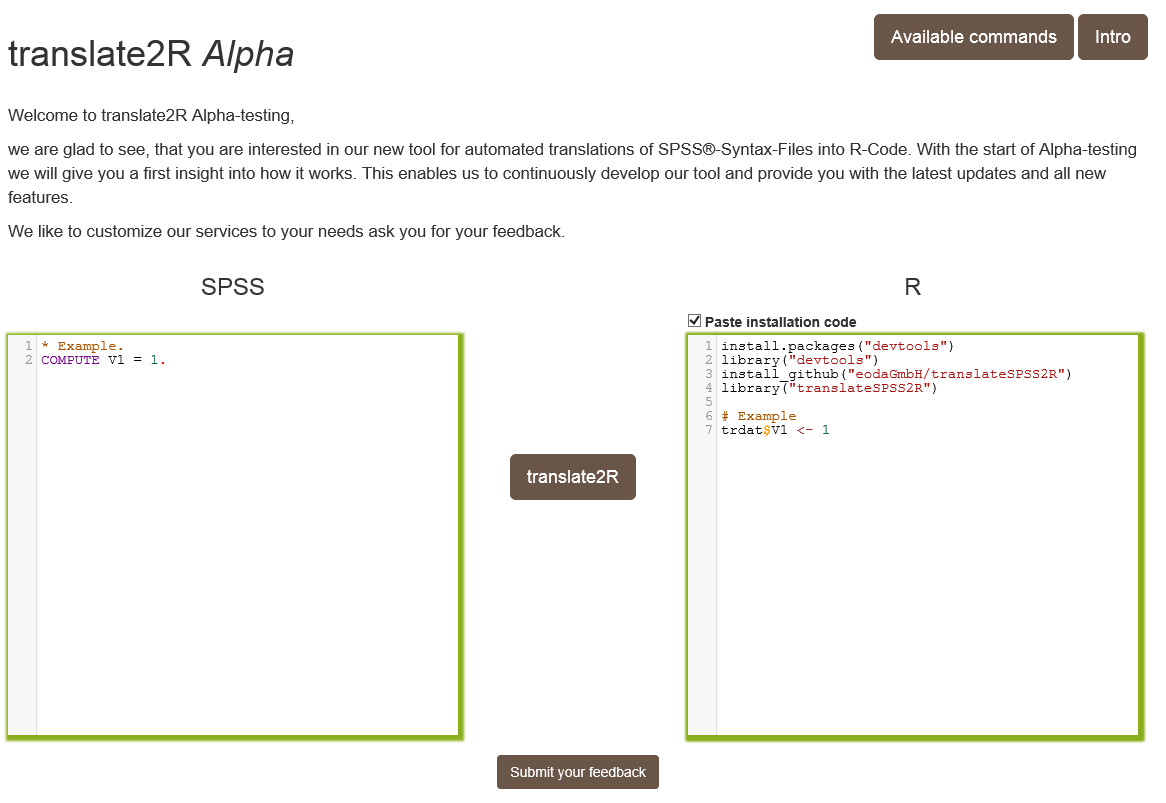Uncheck Paste installation code checkbox
The width and height of the screenshot is (1166, 803).
(695, 320)
